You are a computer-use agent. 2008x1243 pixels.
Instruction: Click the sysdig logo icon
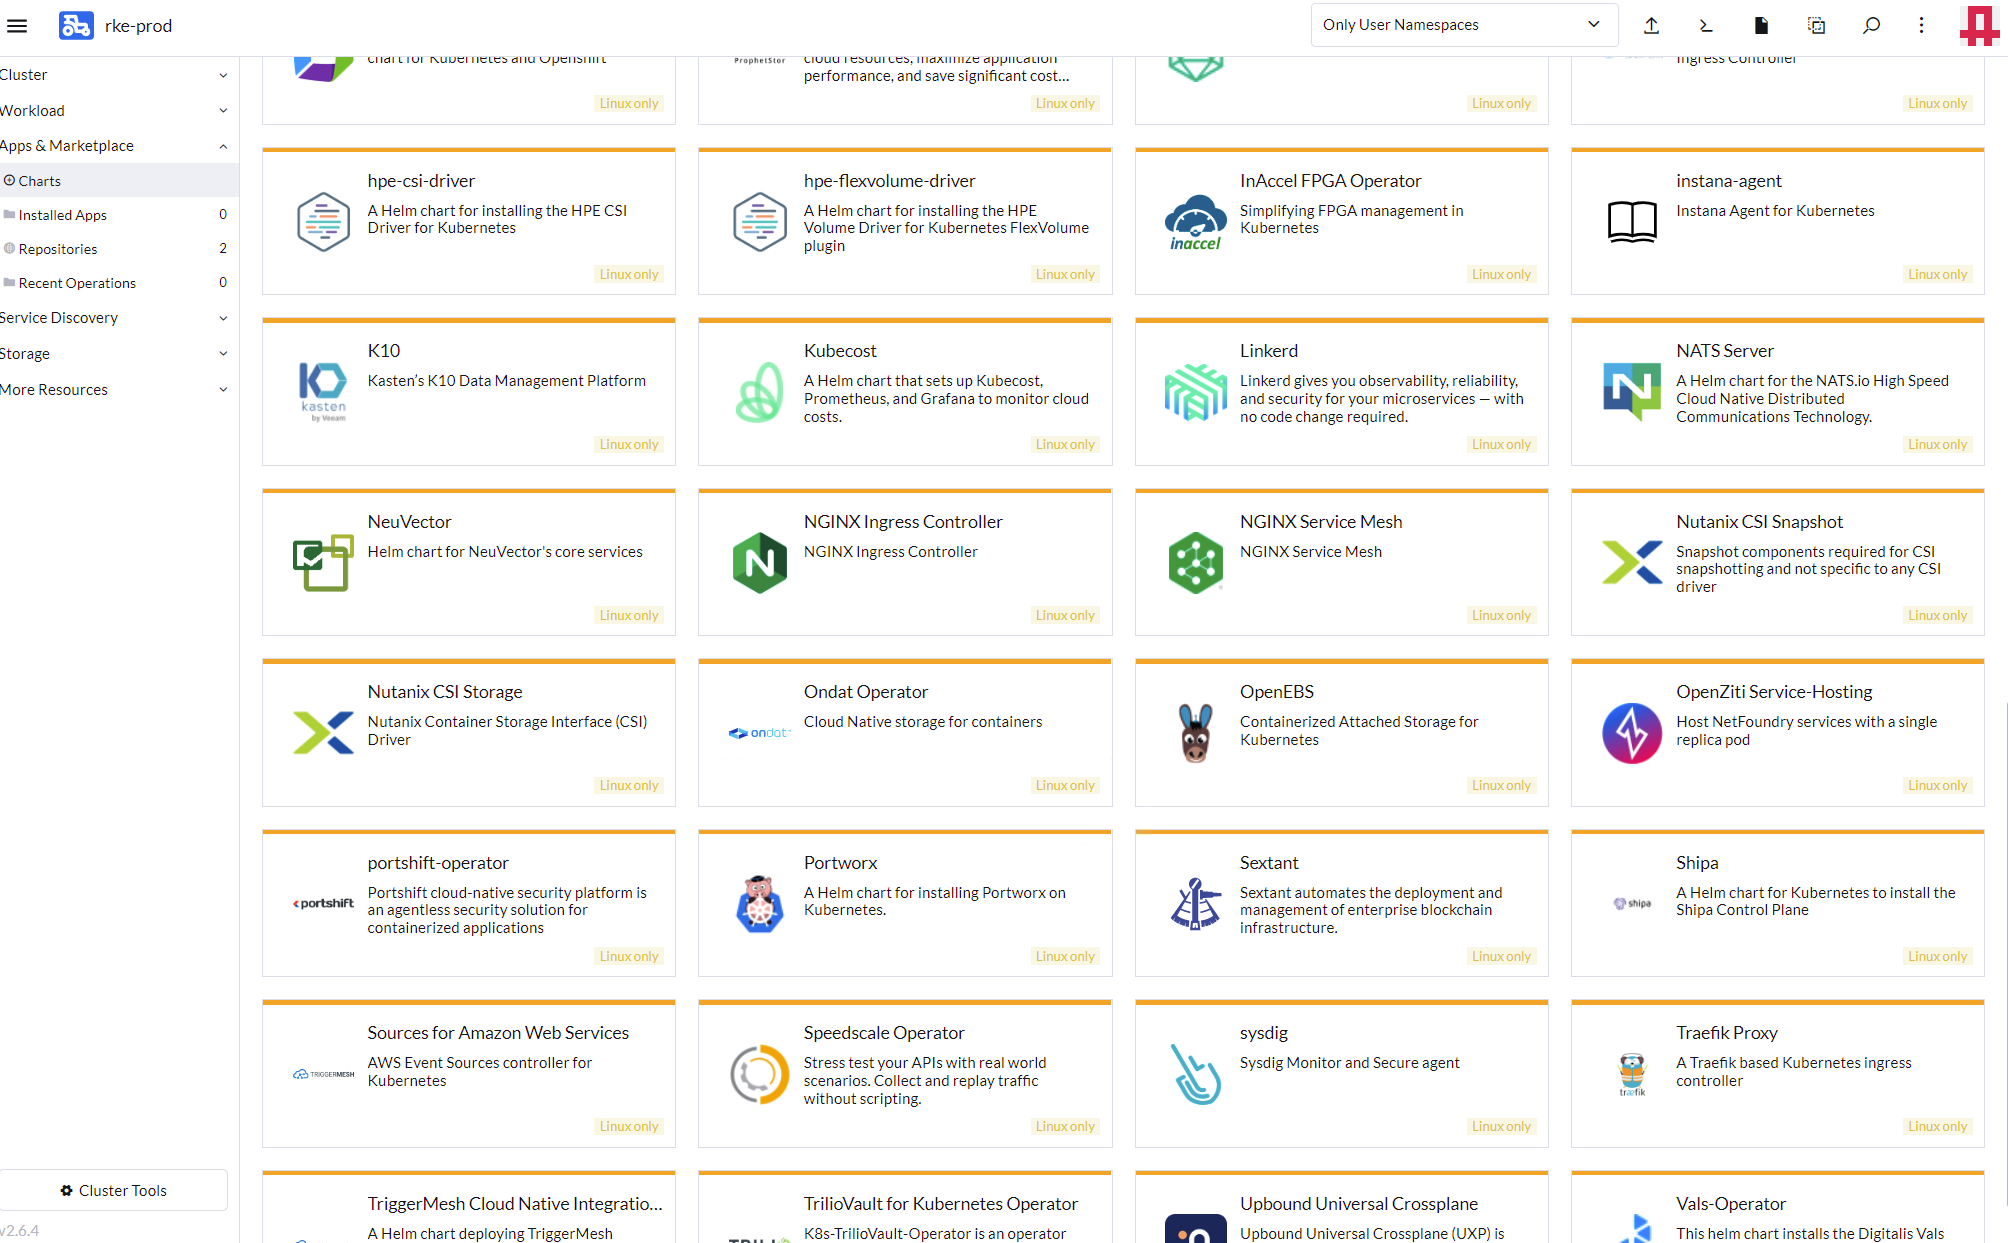pyautogui.click(x=1195, y=1074)
